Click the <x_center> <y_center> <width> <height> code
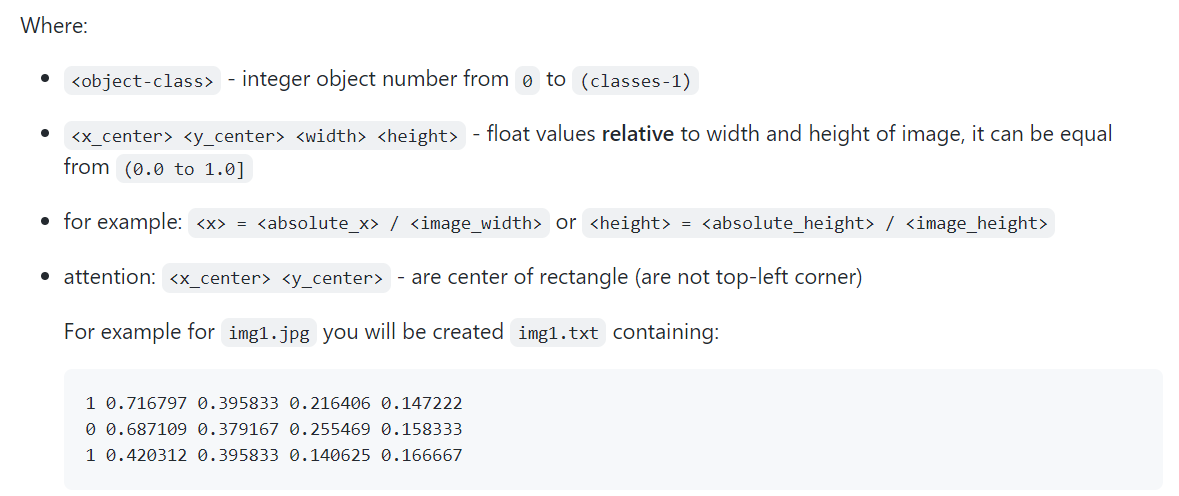1179x496 pixels. pyautogui.click(x=264, y=137)
